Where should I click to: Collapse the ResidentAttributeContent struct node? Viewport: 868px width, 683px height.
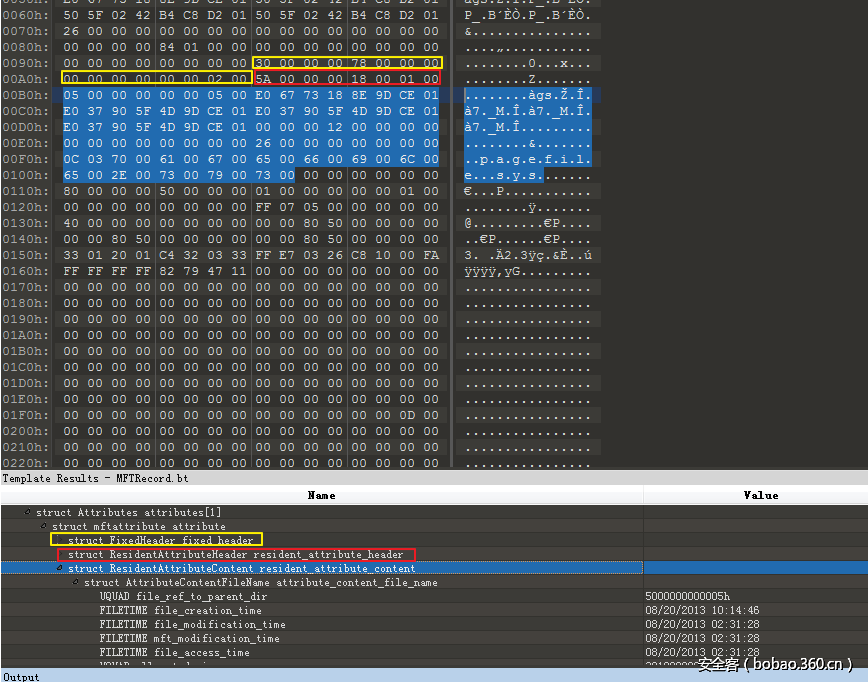coord(60,569)
